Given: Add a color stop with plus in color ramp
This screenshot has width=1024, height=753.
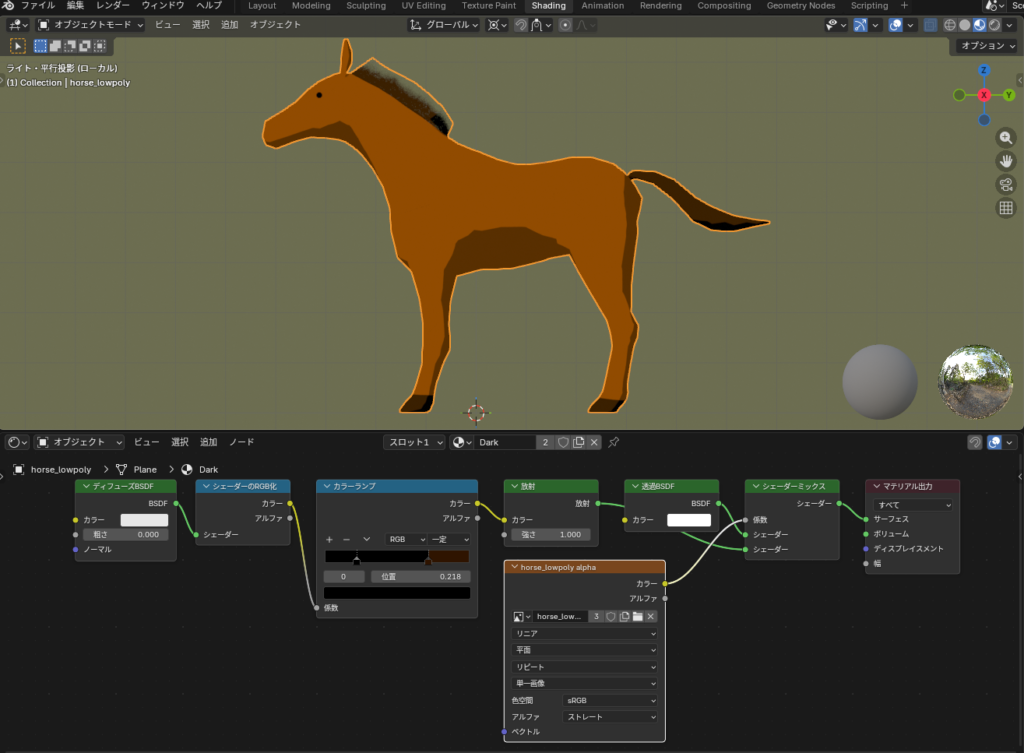Looking at the screenshot, I should pyautogui.click(x=329, y=539).
